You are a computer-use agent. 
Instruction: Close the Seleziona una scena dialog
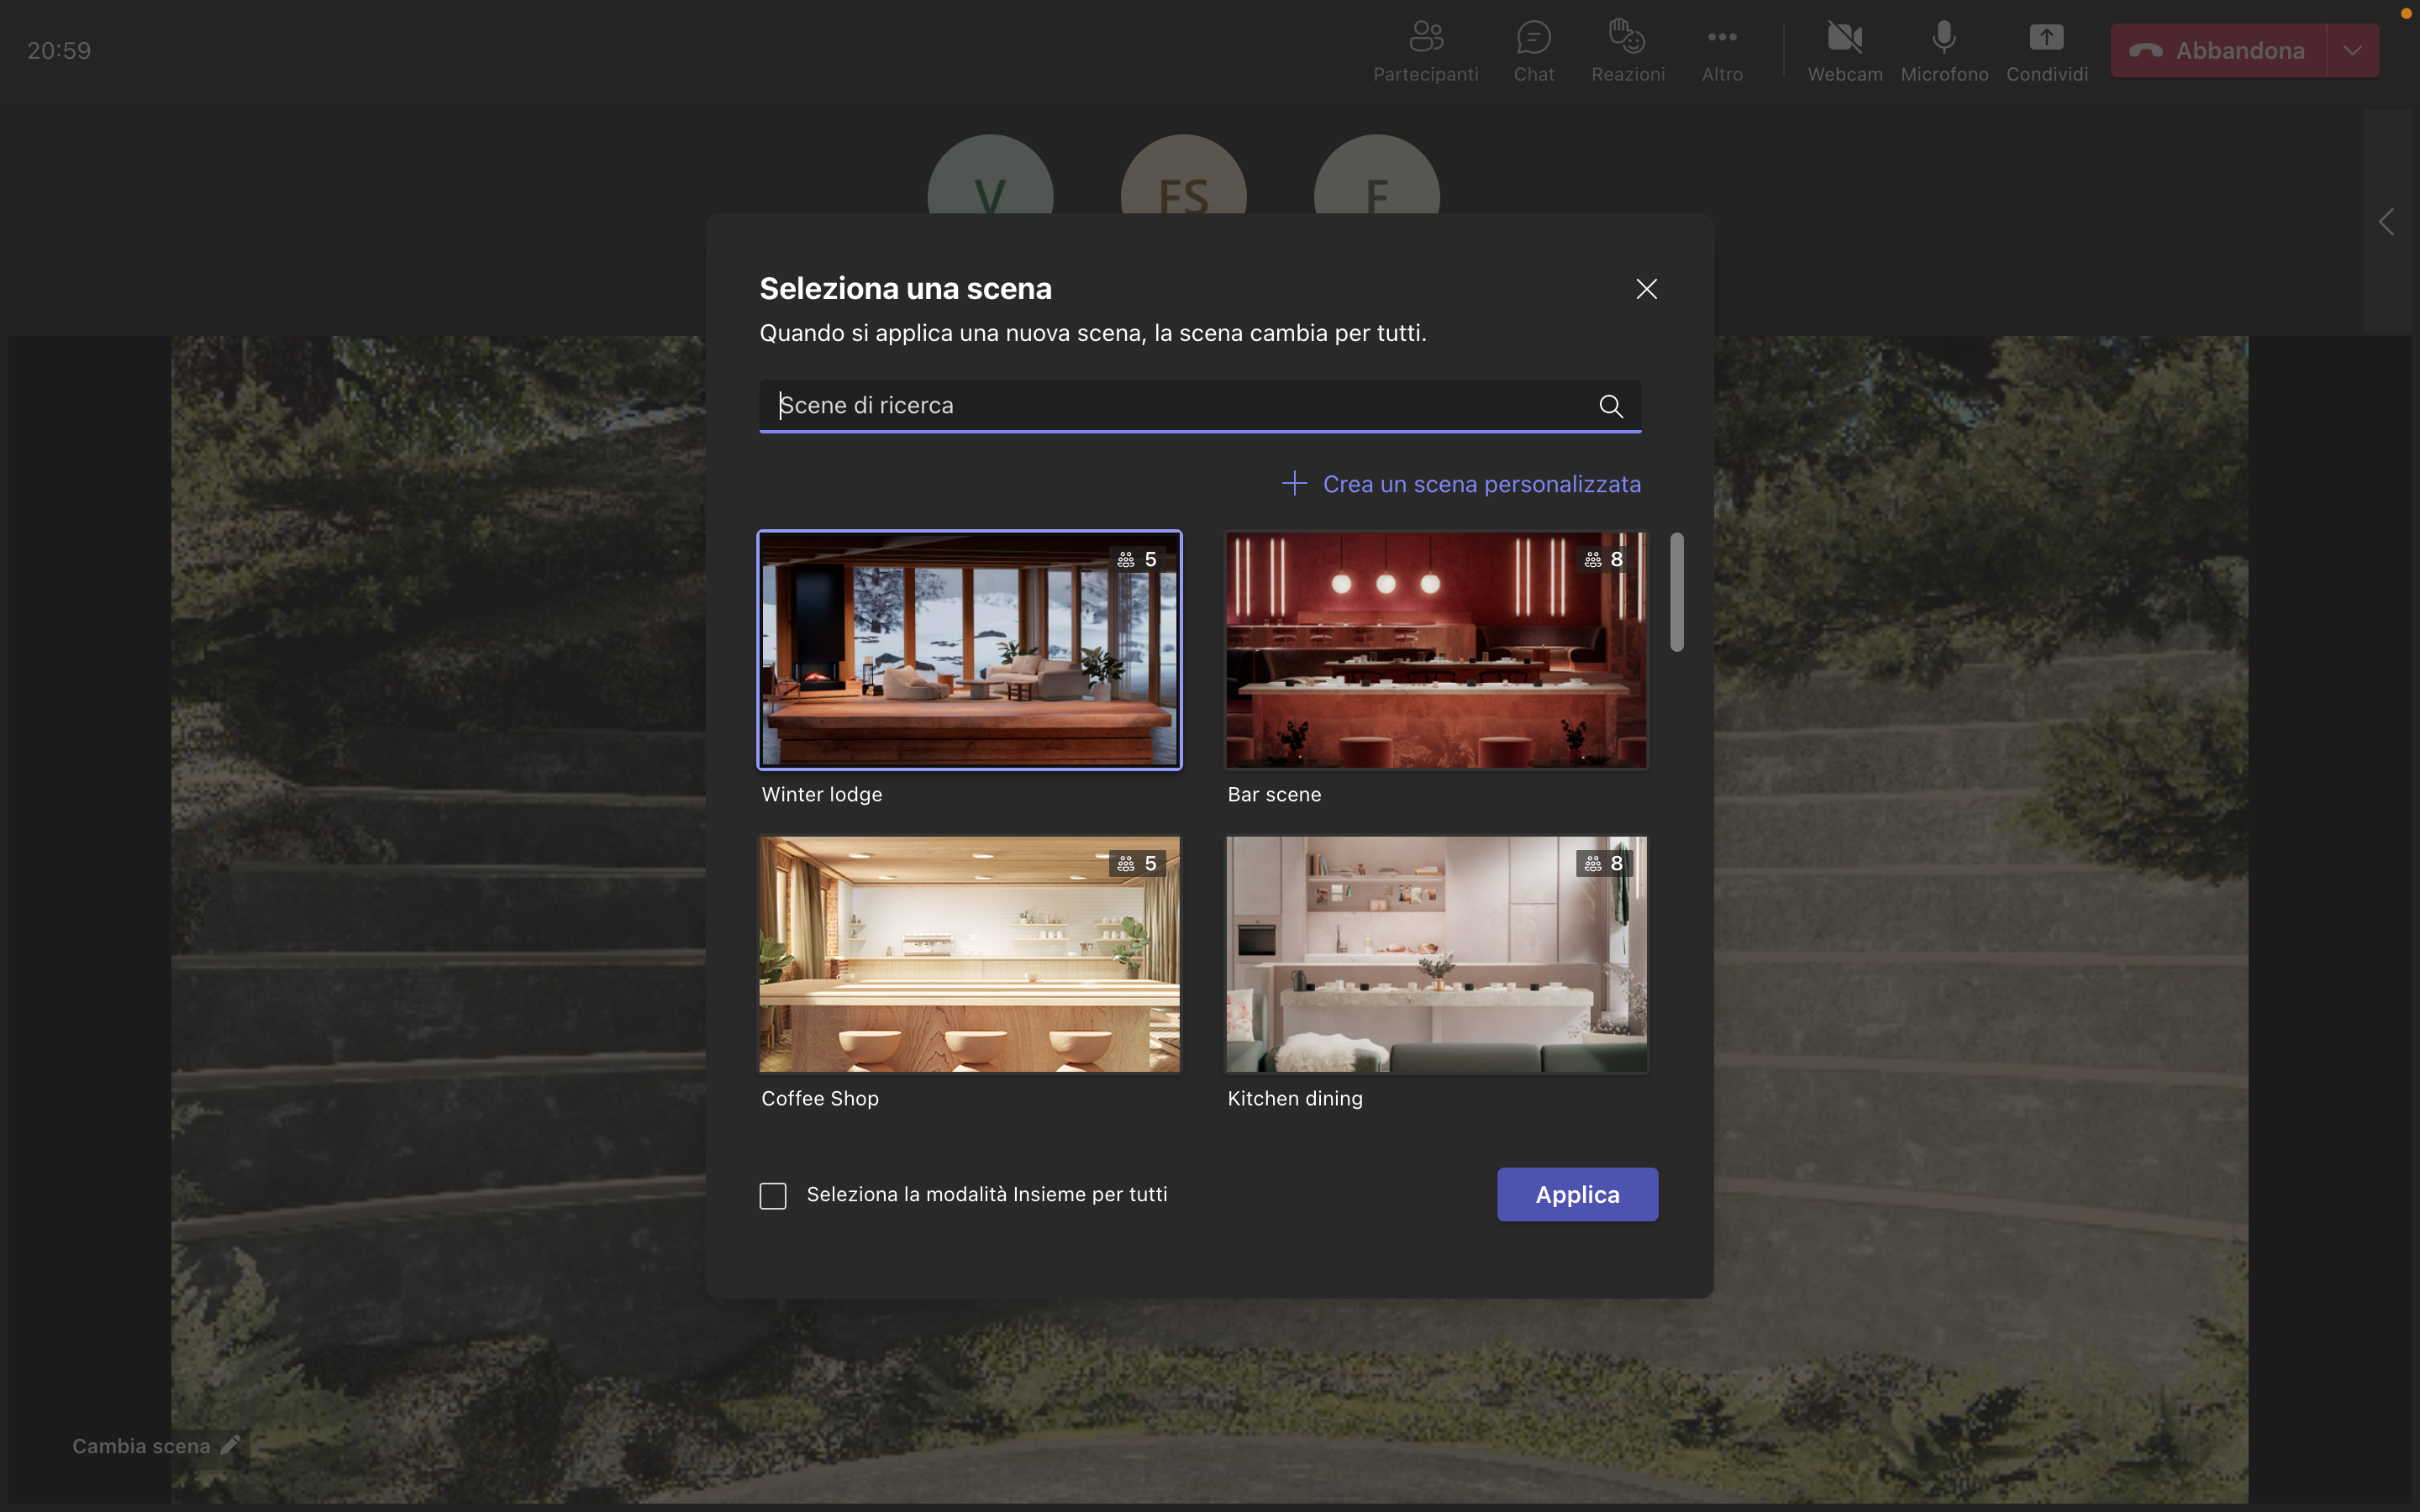click(1646, 289)
